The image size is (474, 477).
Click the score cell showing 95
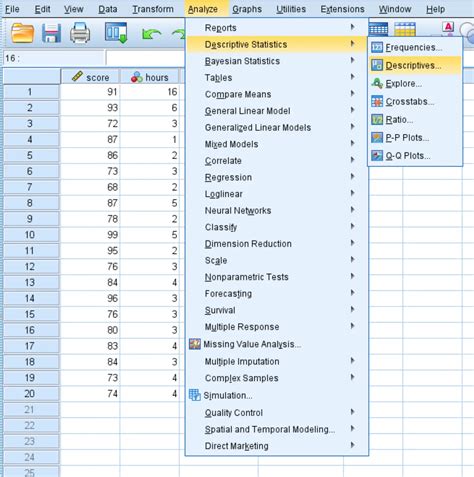pyautogui.click(x=90, y=250)
